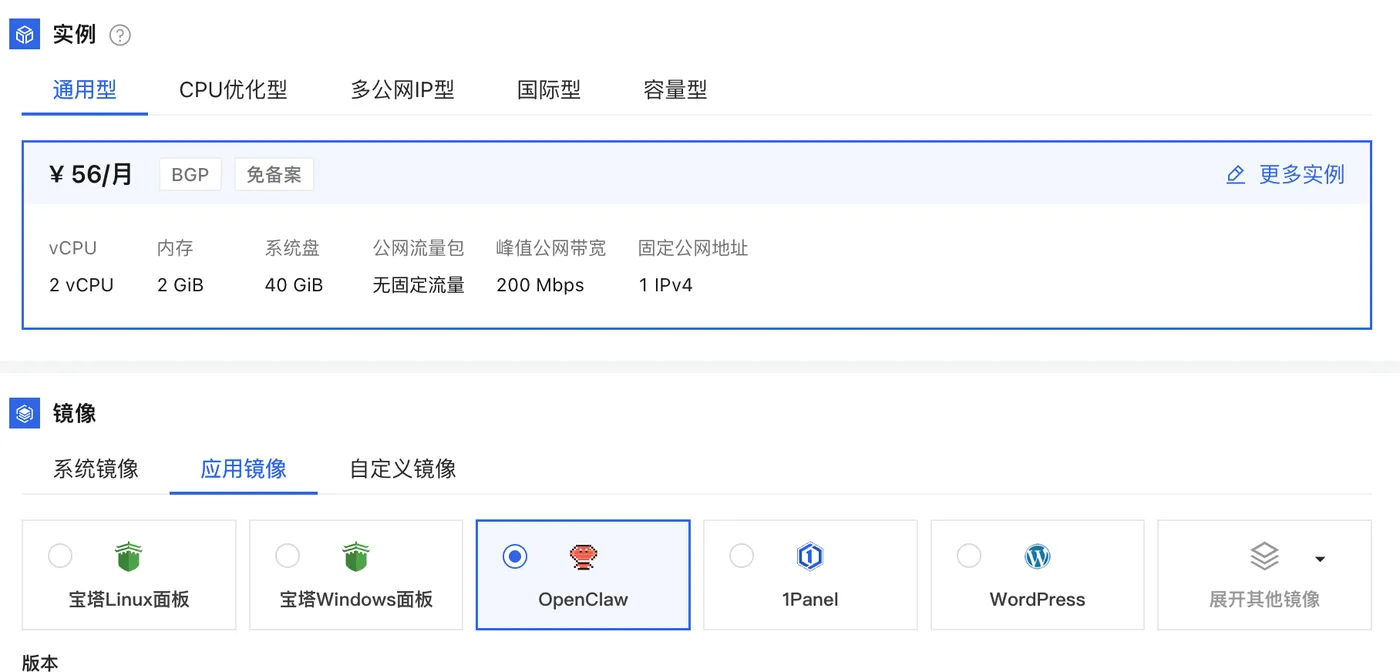Click the 2 GiB memory value
Screen dimensions: 1400x672
click(181, 286)
